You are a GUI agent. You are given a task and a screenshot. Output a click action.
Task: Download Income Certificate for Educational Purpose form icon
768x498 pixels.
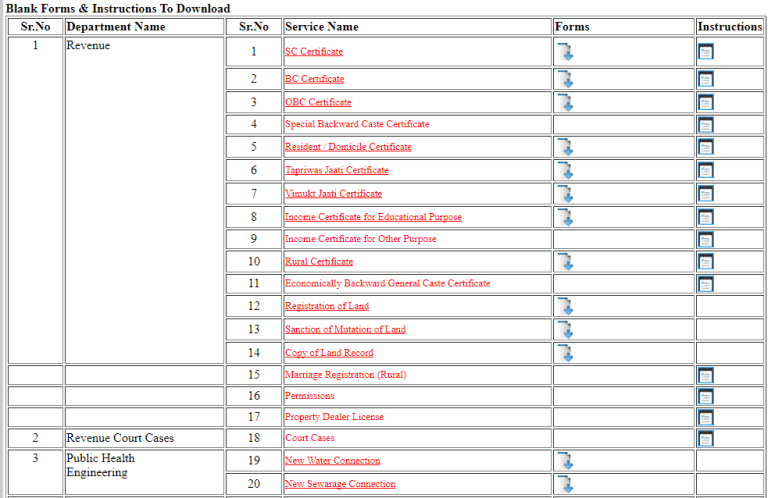tap(565, 217)
